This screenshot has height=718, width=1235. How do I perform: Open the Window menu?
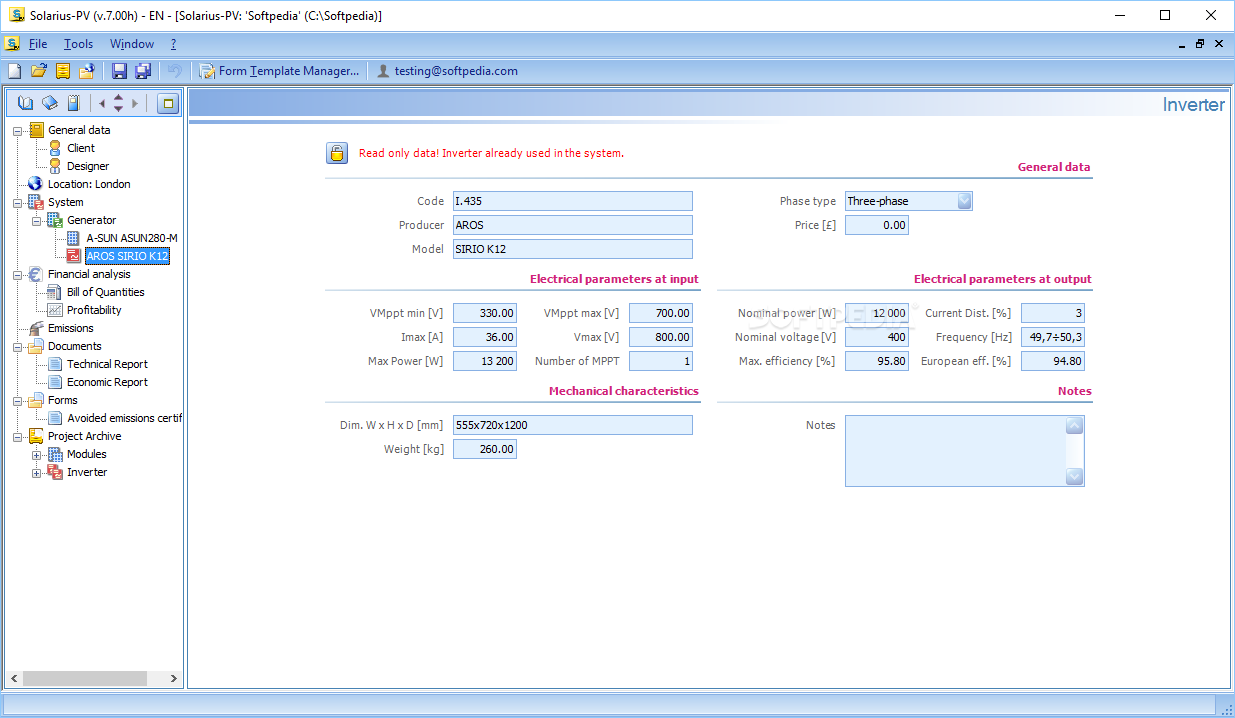132,44
